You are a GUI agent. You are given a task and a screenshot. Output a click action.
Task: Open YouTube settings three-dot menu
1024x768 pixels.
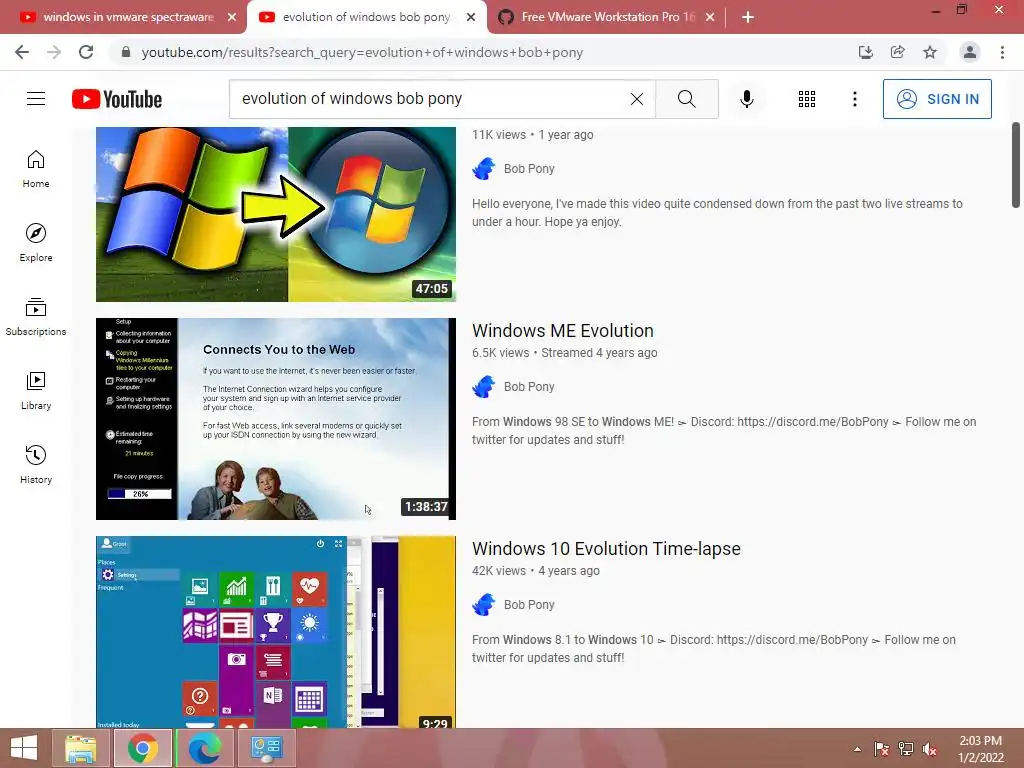tap(854, 99)
